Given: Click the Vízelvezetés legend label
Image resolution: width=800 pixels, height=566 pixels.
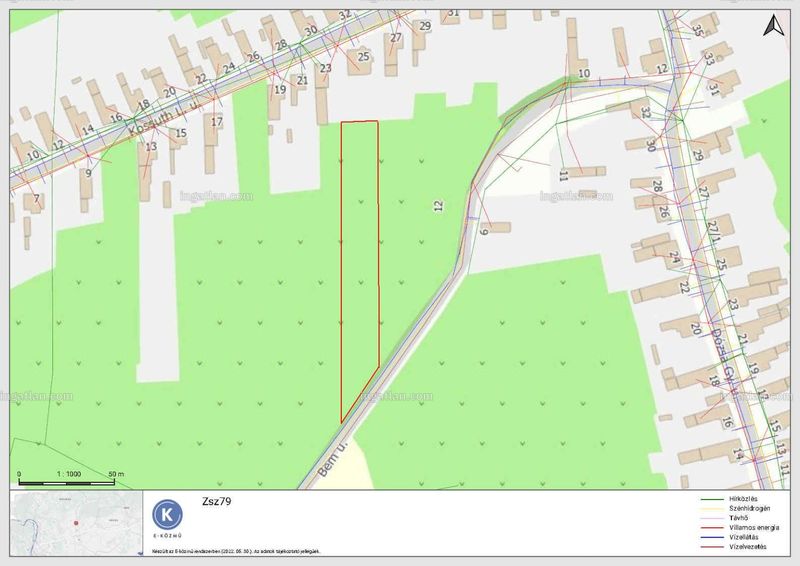Looking at the screenshot, I should [748, 547].
